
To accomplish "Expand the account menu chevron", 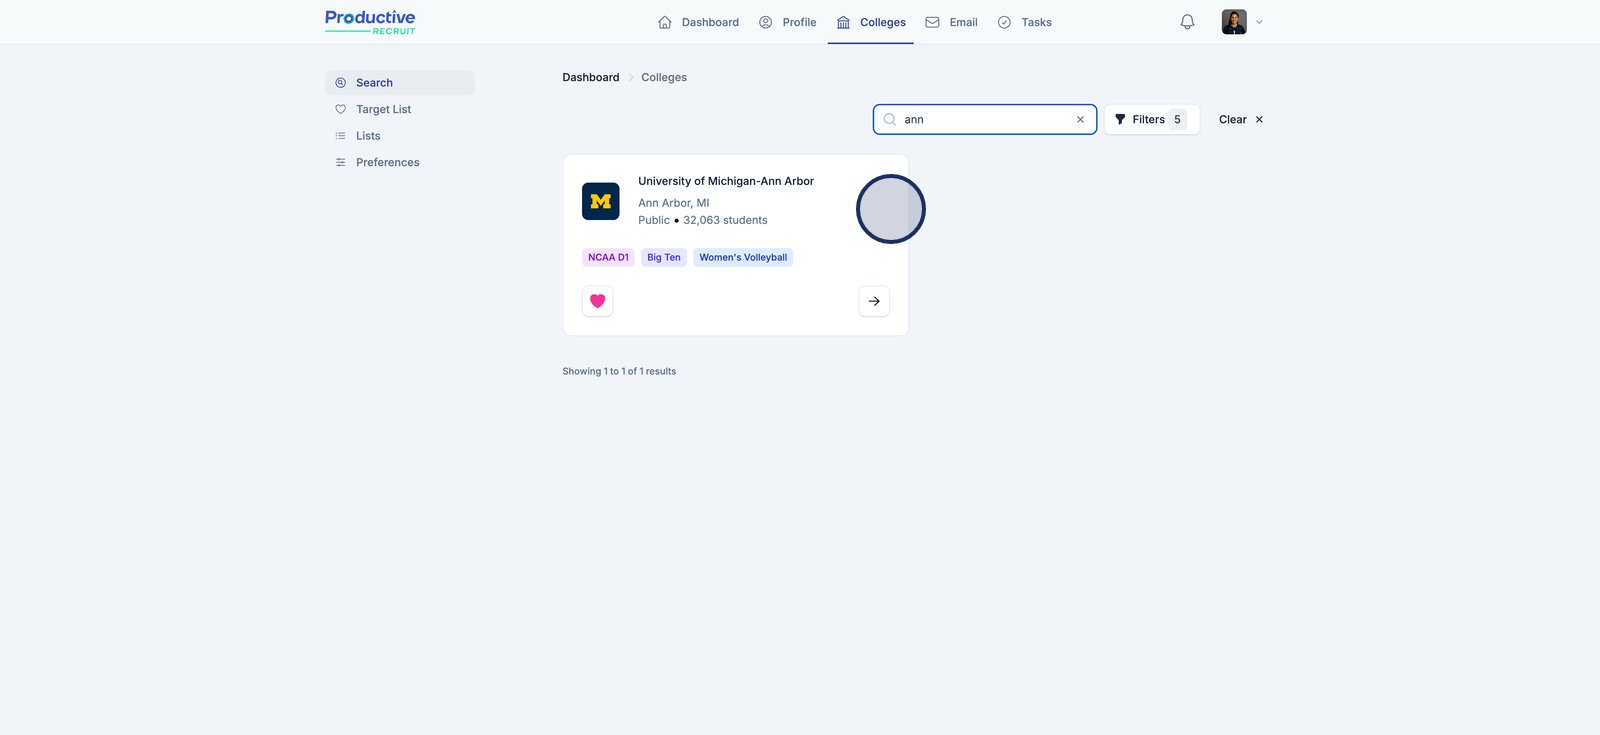I will 1259,22.
